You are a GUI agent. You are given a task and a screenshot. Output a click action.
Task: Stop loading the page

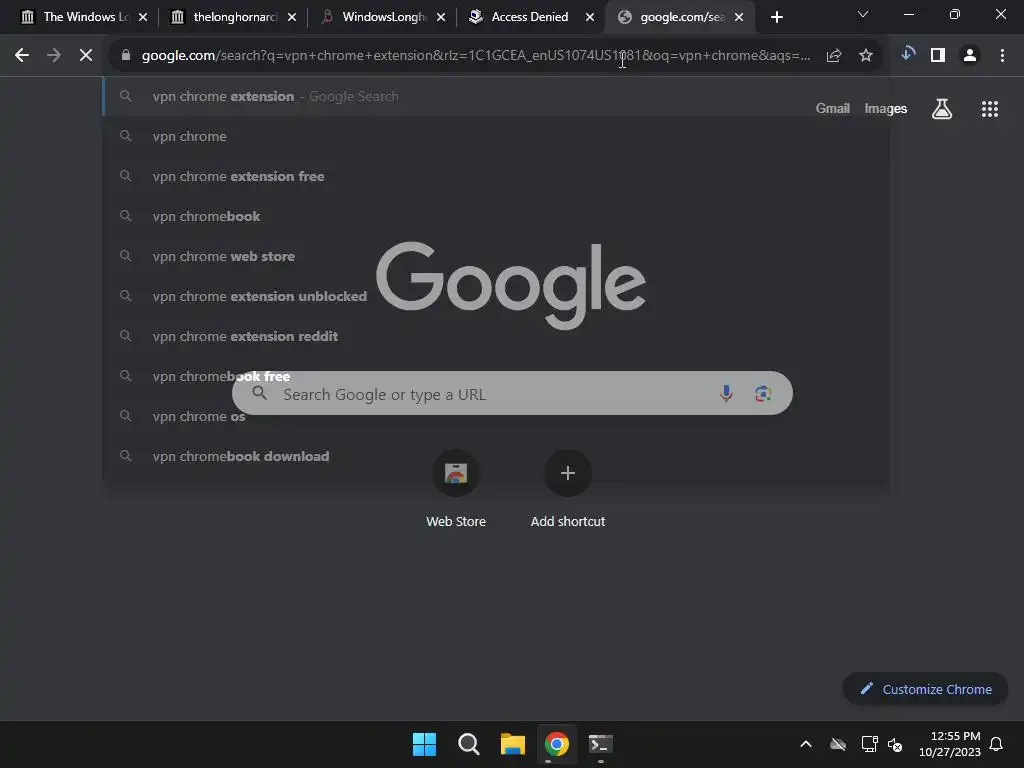[86, 56]
